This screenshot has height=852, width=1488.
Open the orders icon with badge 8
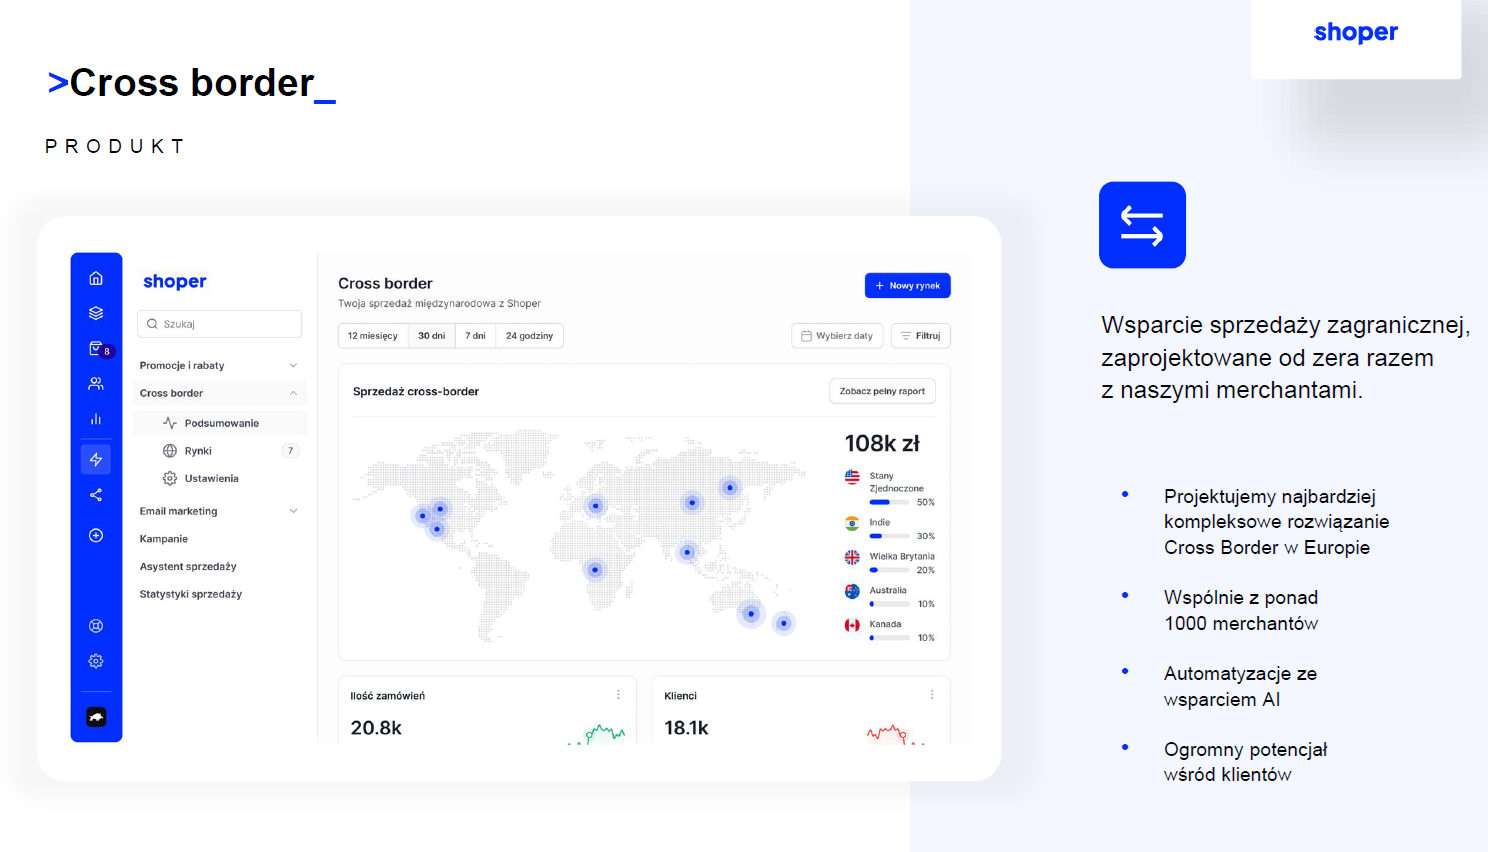[97, 349]
